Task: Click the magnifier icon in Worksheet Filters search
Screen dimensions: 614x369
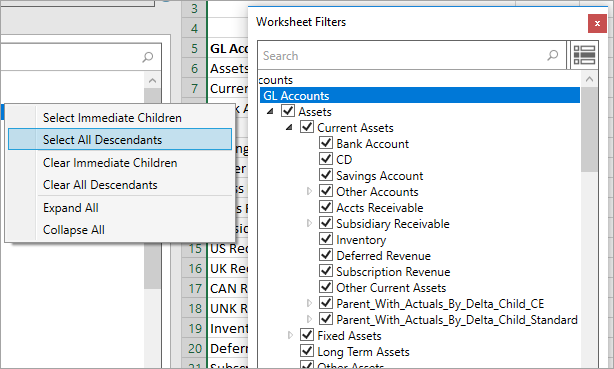Action: click(553, 55)
